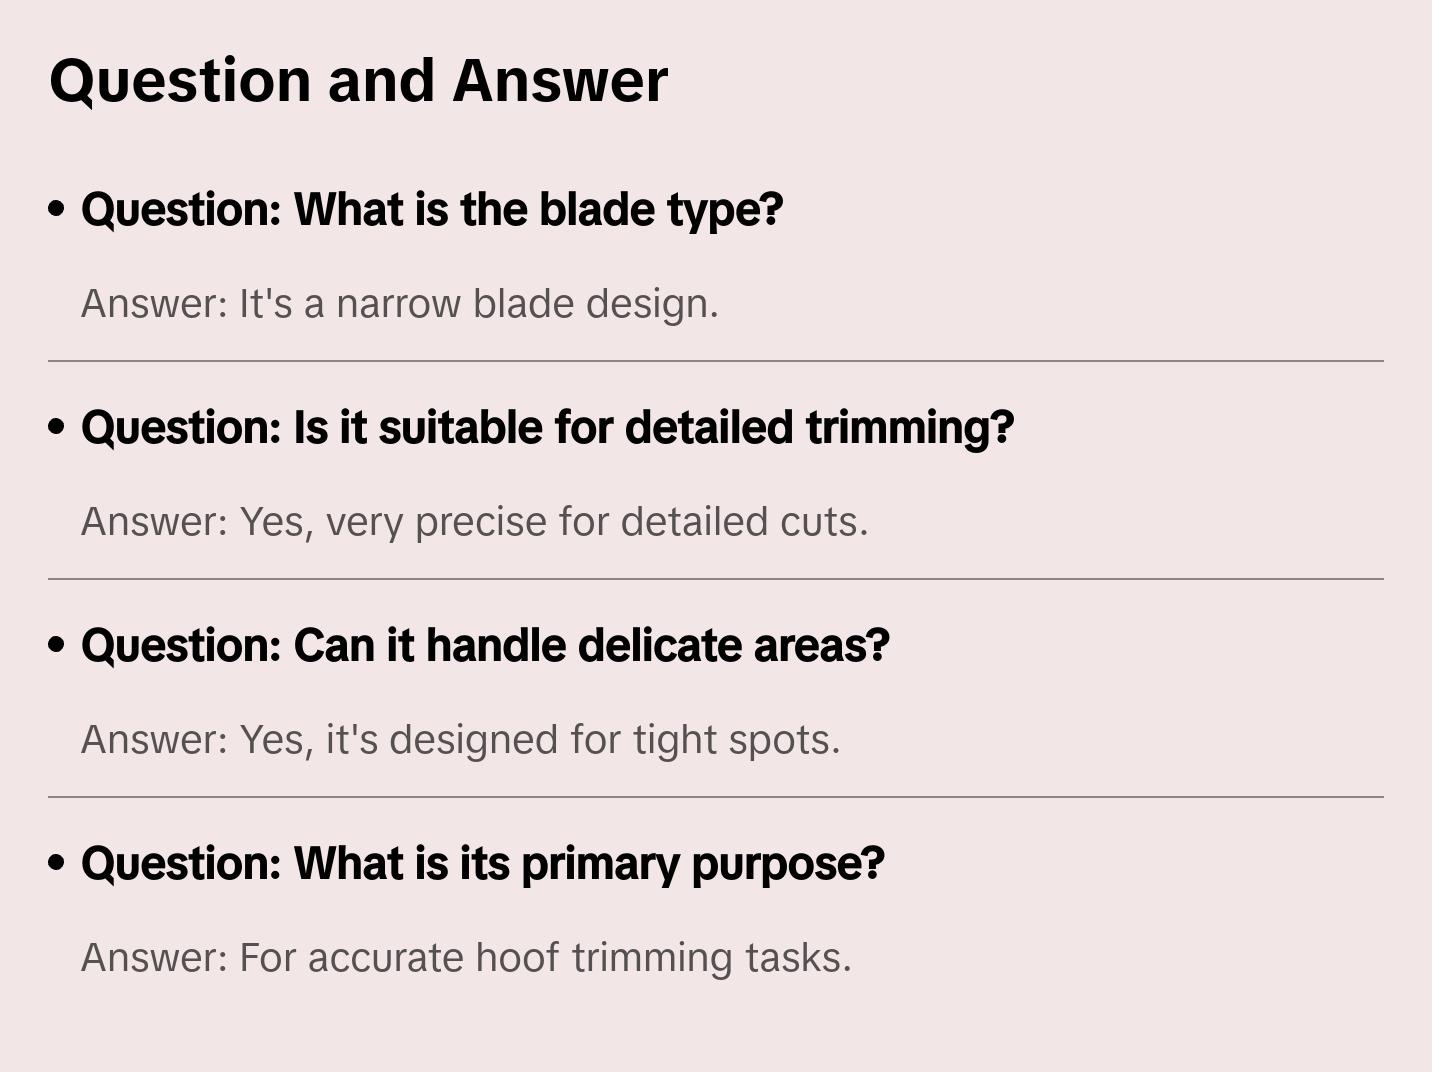
Task: Click the word "hoof" in the last answer
Action: click(x=517, y=958)
